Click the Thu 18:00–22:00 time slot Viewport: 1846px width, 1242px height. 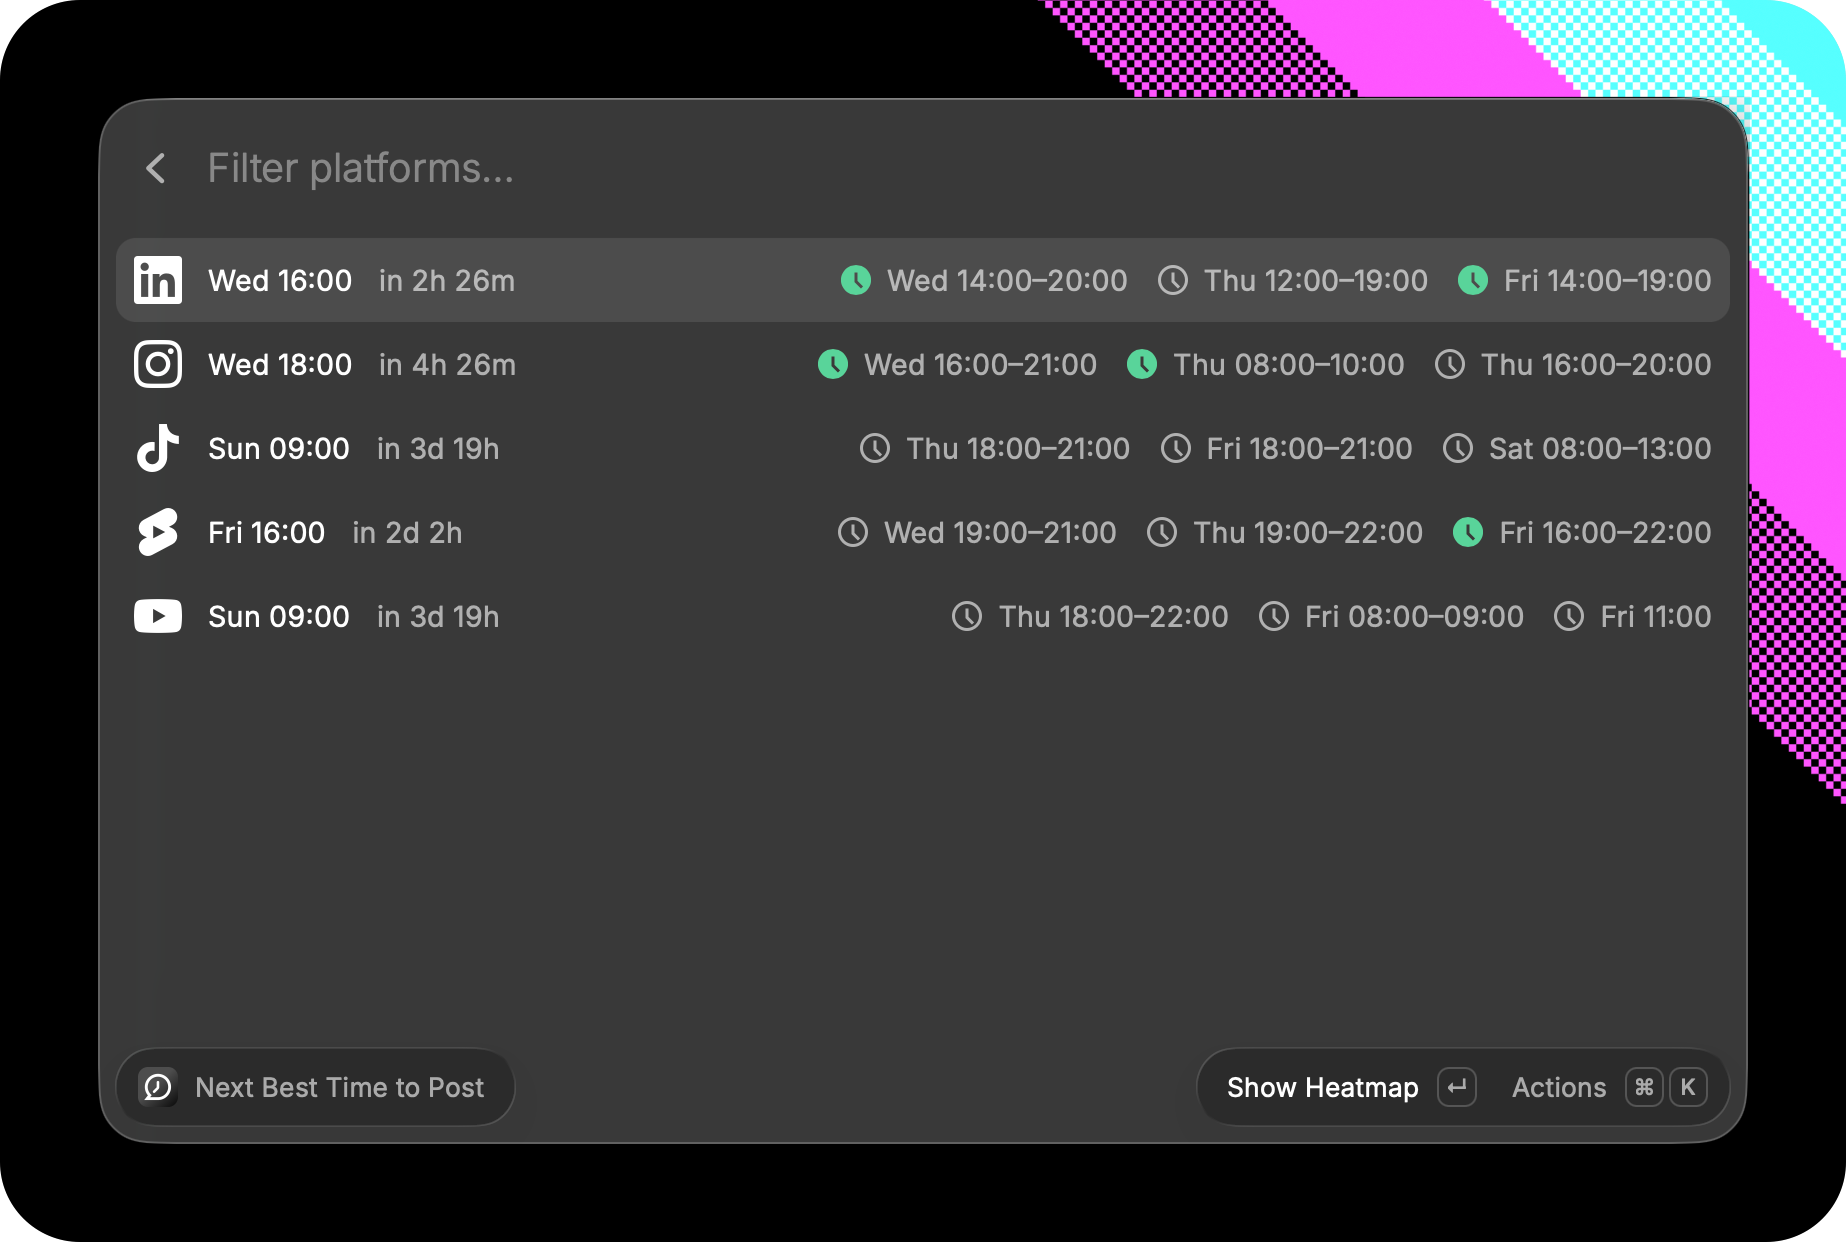click(x=1113, y=617)
